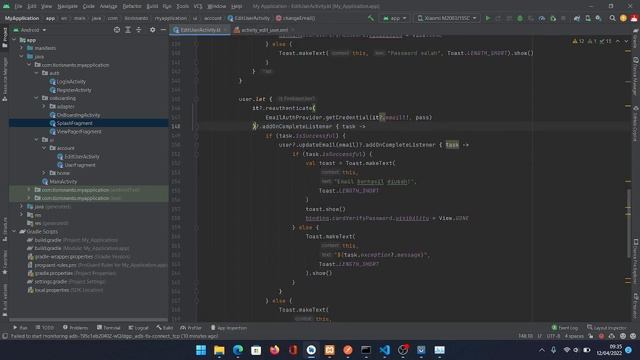Collapse the auth package
This screenshot has width=640, height=360.
click(x=37, y=73)
